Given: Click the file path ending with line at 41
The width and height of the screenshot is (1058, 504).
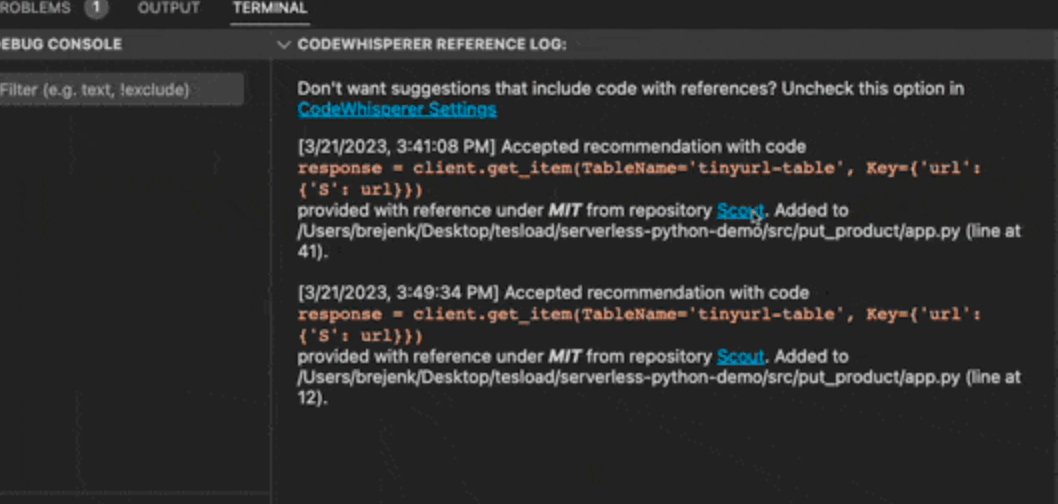Looking at the screenshot, I should (x=659, y=242).
